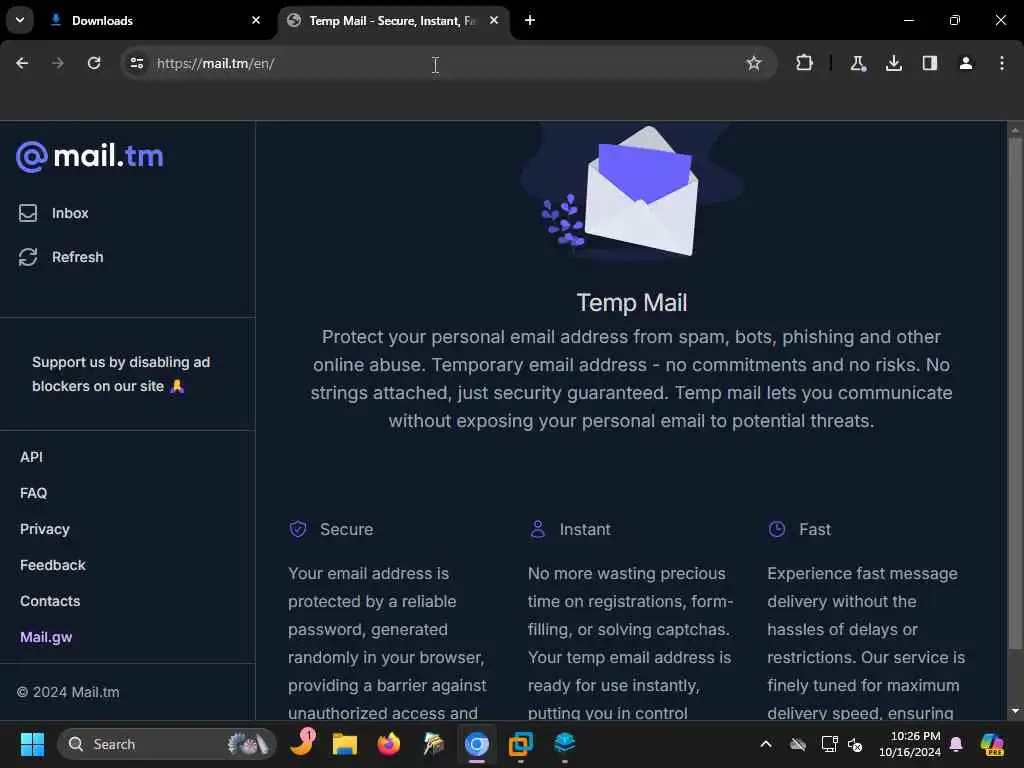This screenshot has width=1024, height=768.
Task: Open the browser profile icon
Action: coord(965,63)
